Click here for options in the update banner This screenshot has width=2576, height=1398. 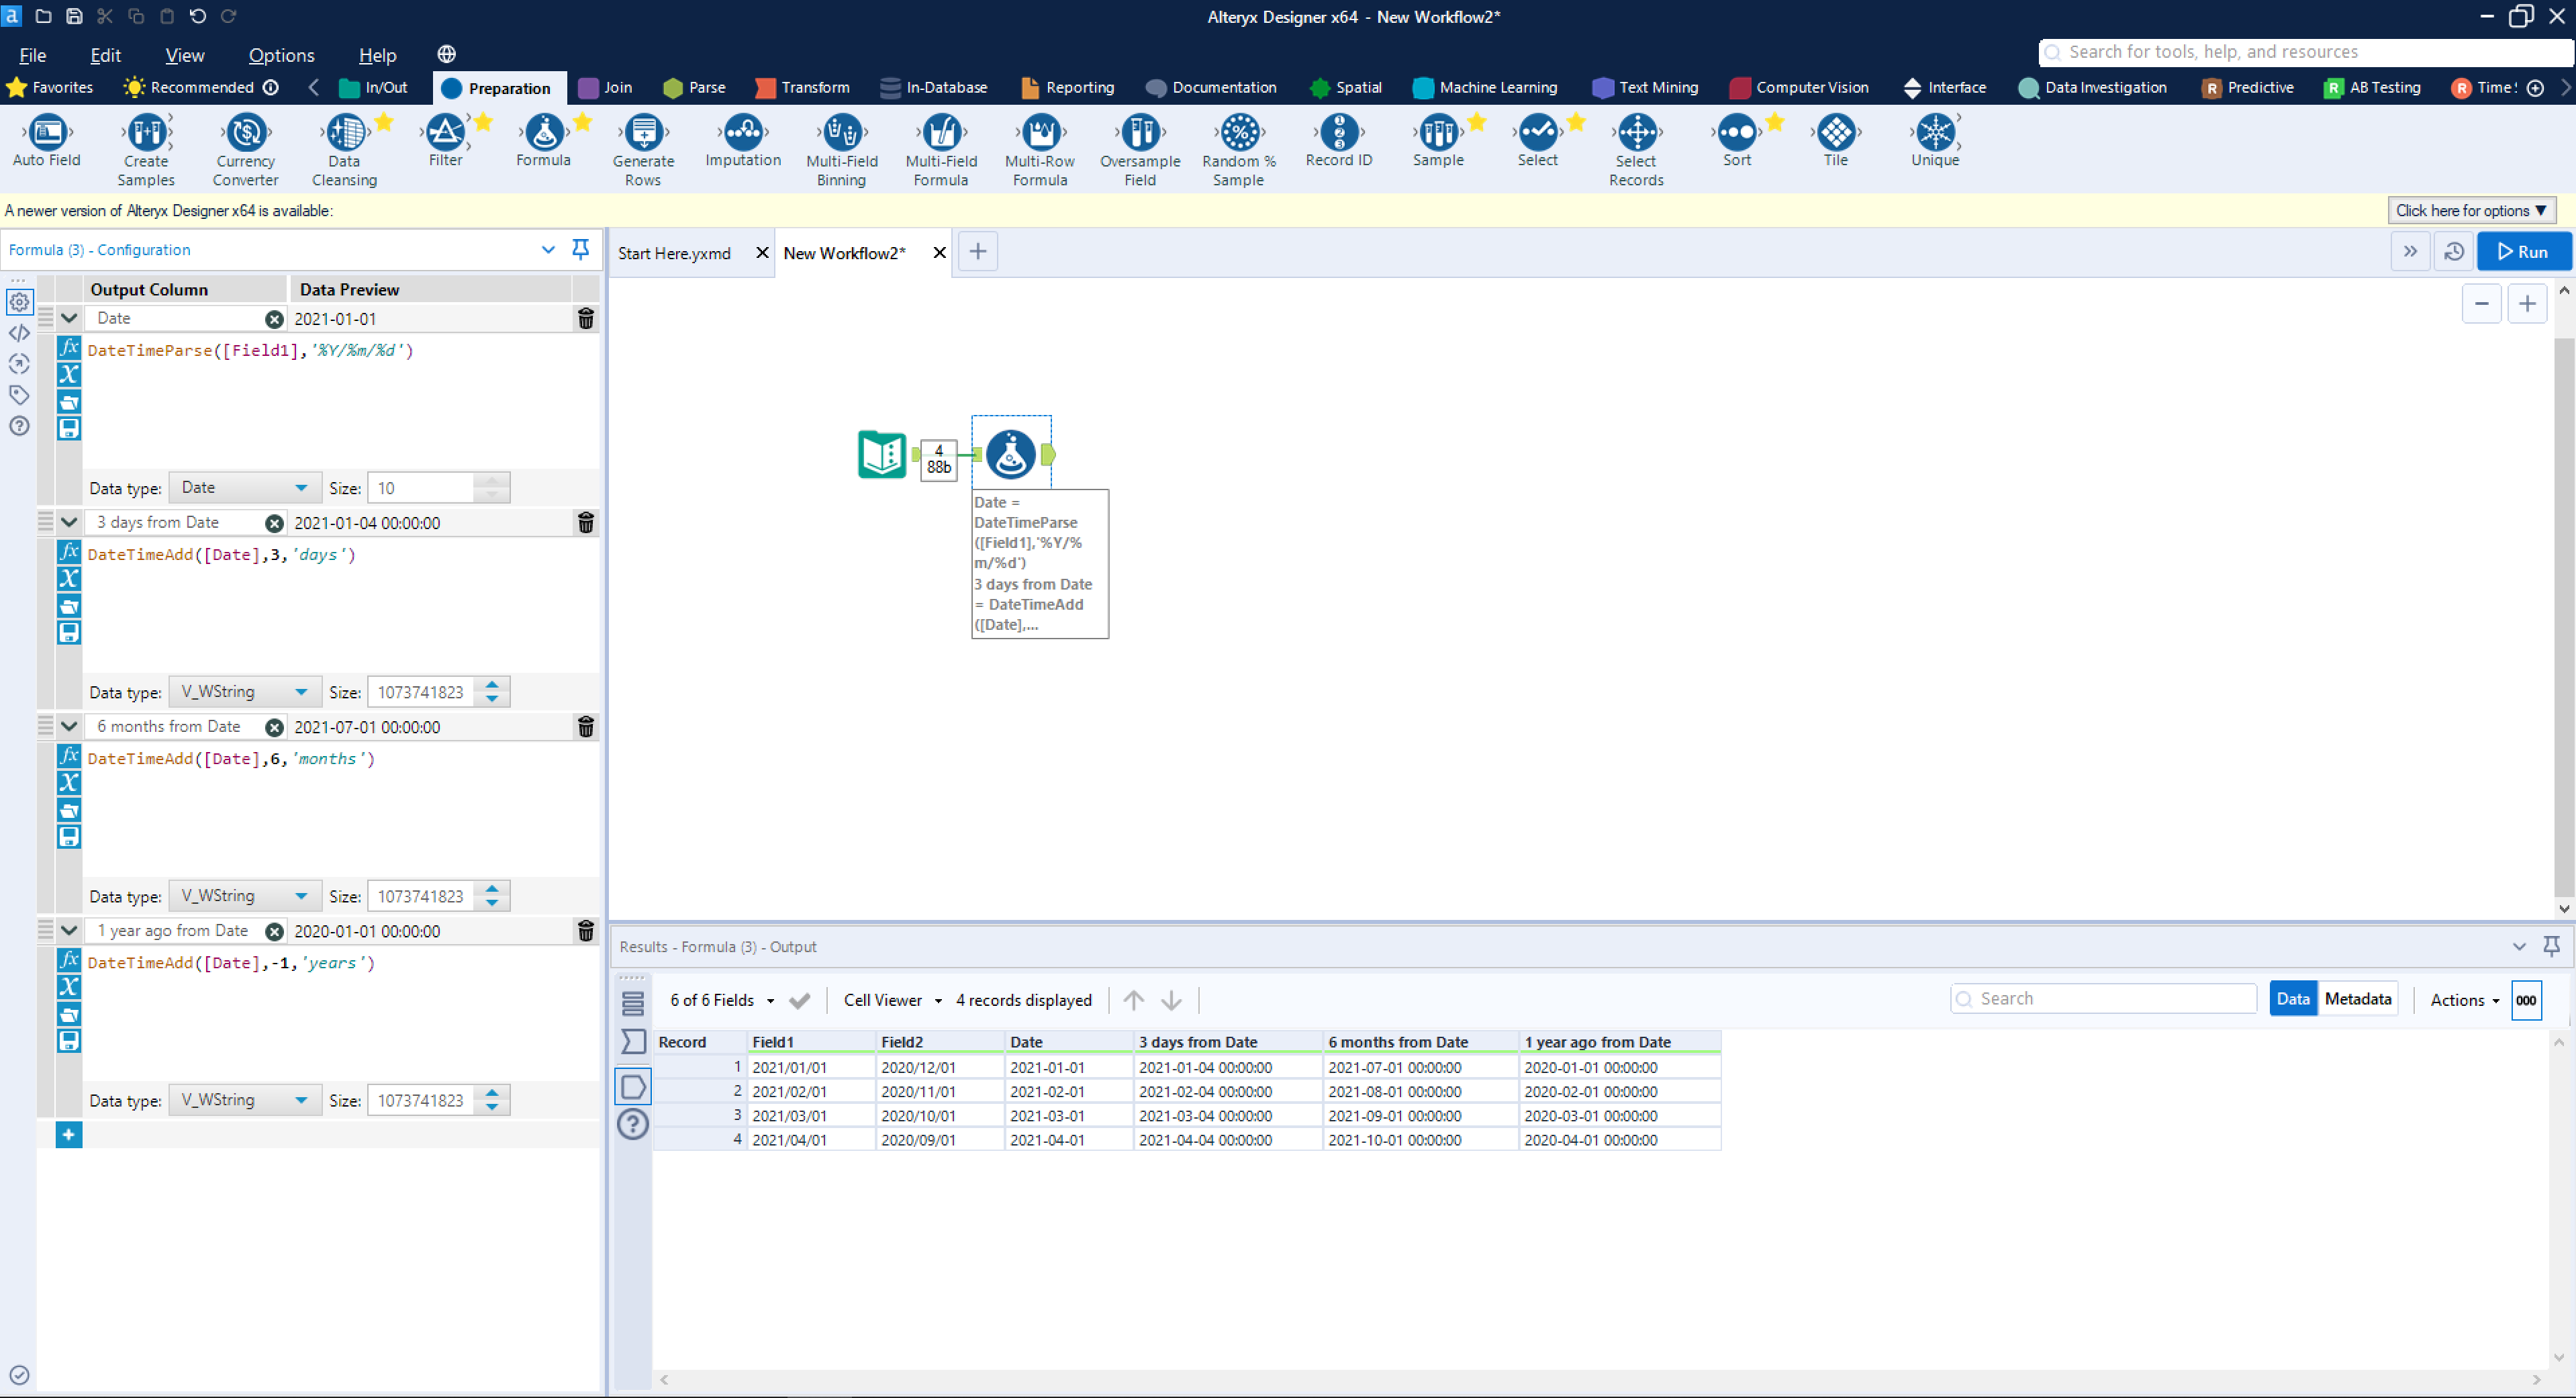pyautogui.click(x=2471, y=210)
